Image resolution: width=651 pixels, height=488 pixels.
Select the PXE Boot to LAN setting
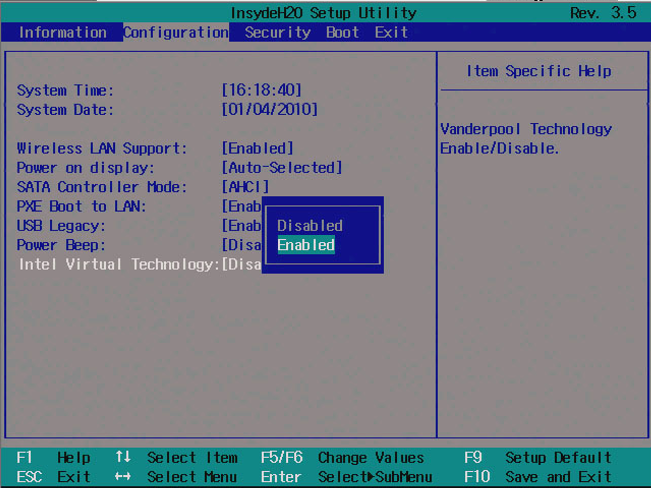(x=82, y=206)
